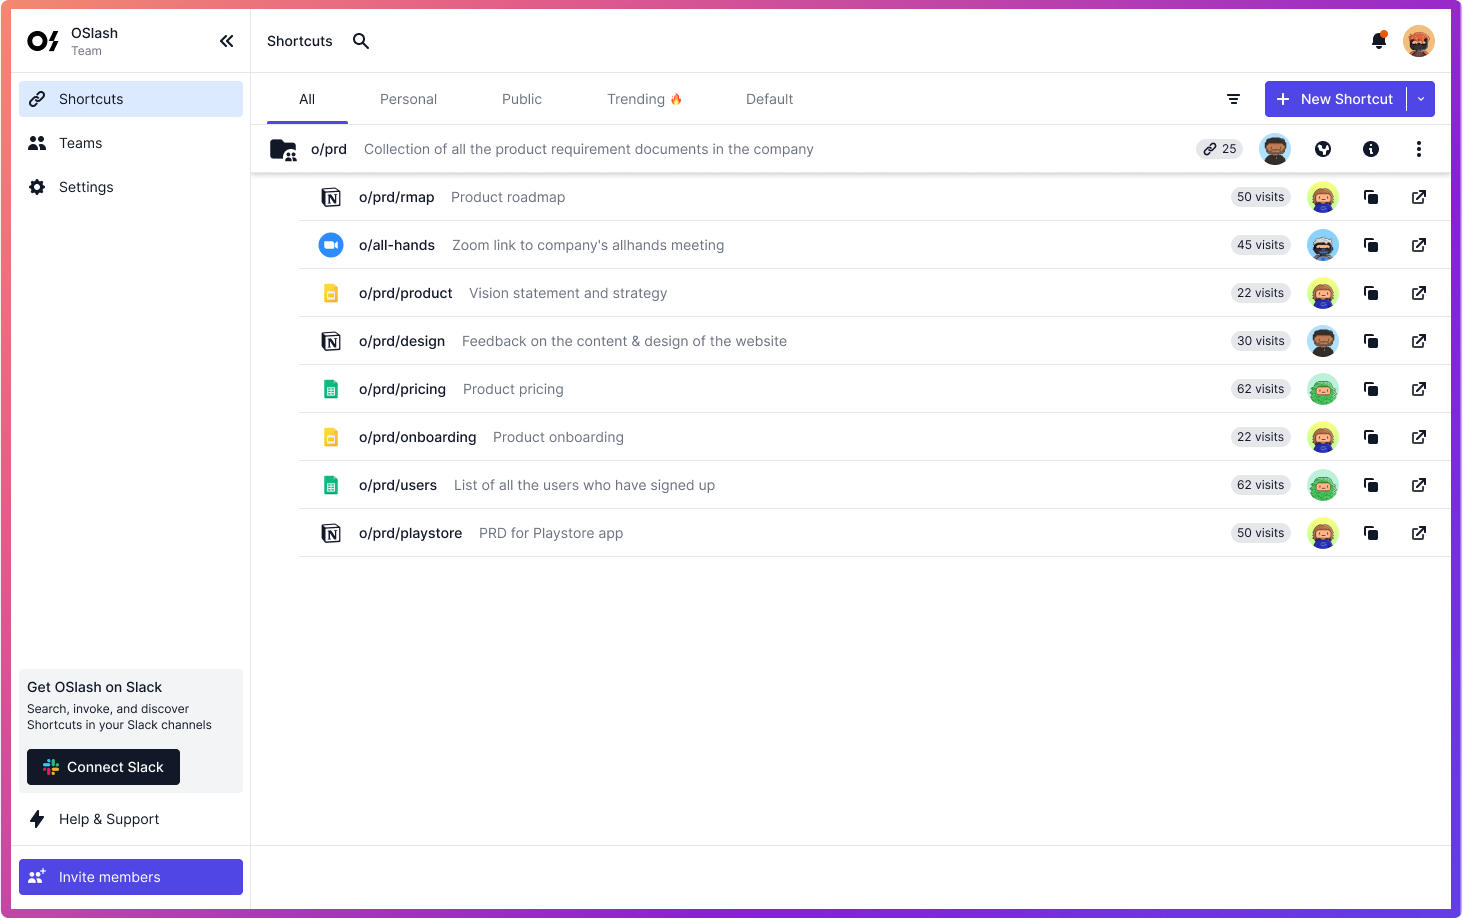Click the Connect Slack button
The width and height of the screenshot is (1463, 918).
click(103, 767)
